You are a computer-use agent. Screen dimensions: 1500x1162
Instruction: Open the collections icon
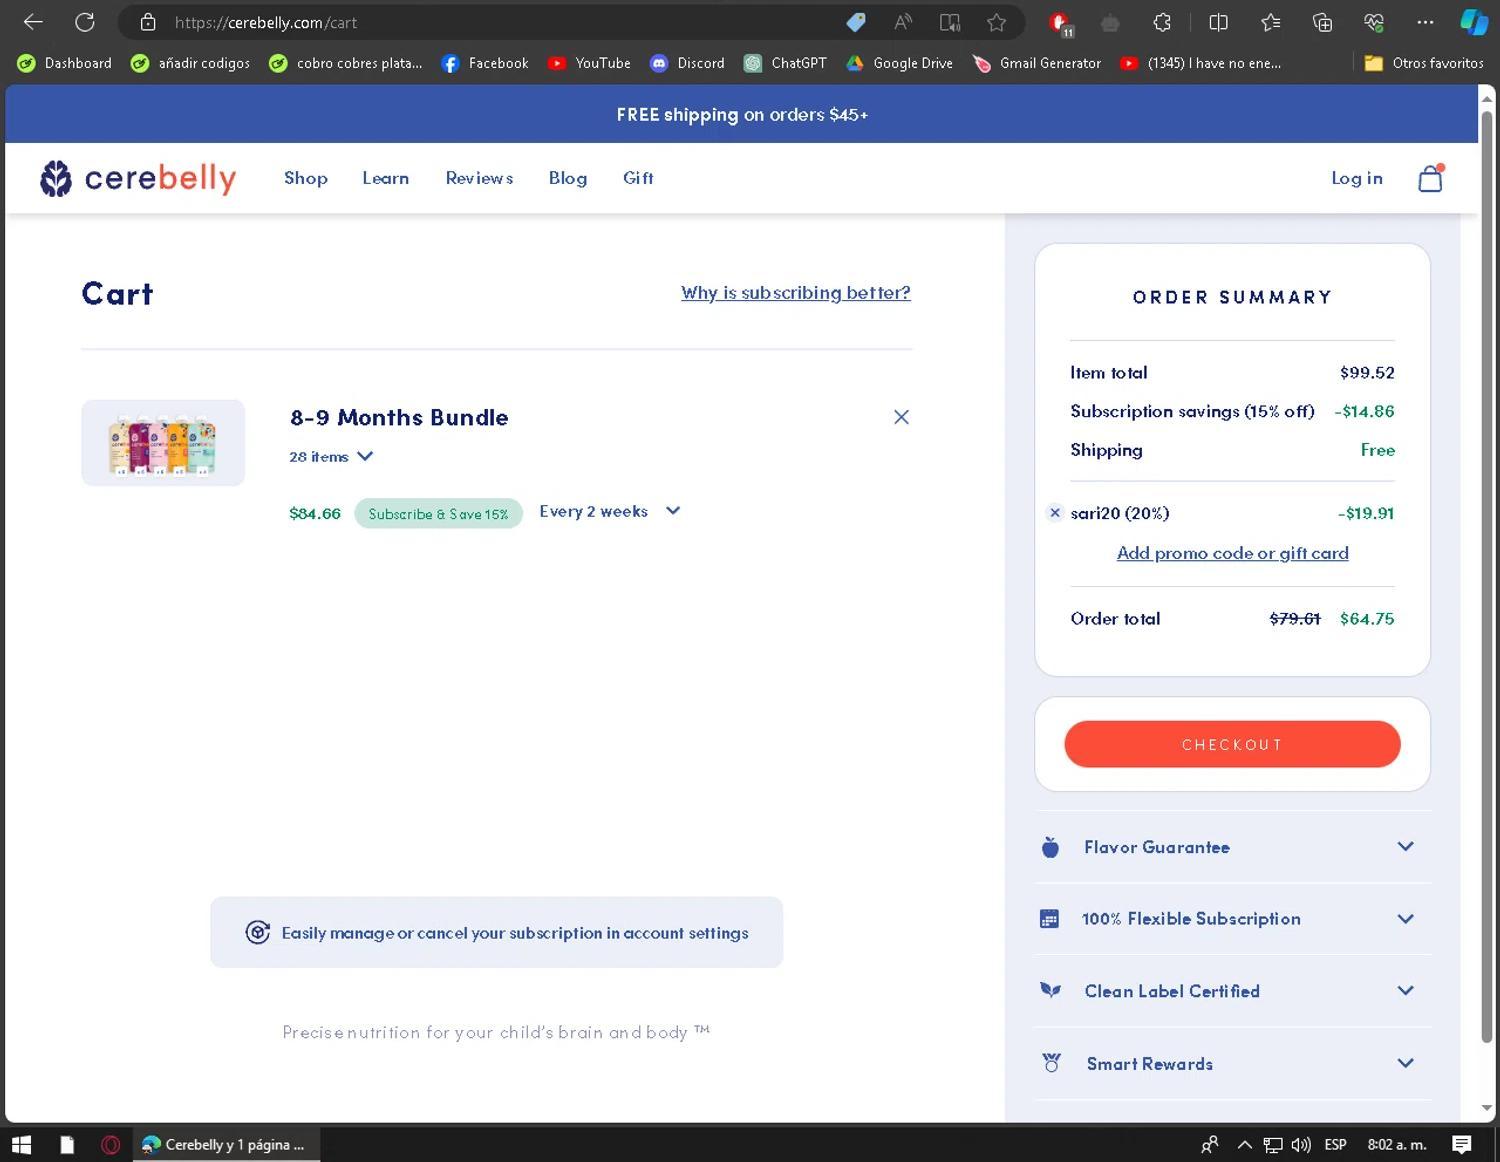1322,22
